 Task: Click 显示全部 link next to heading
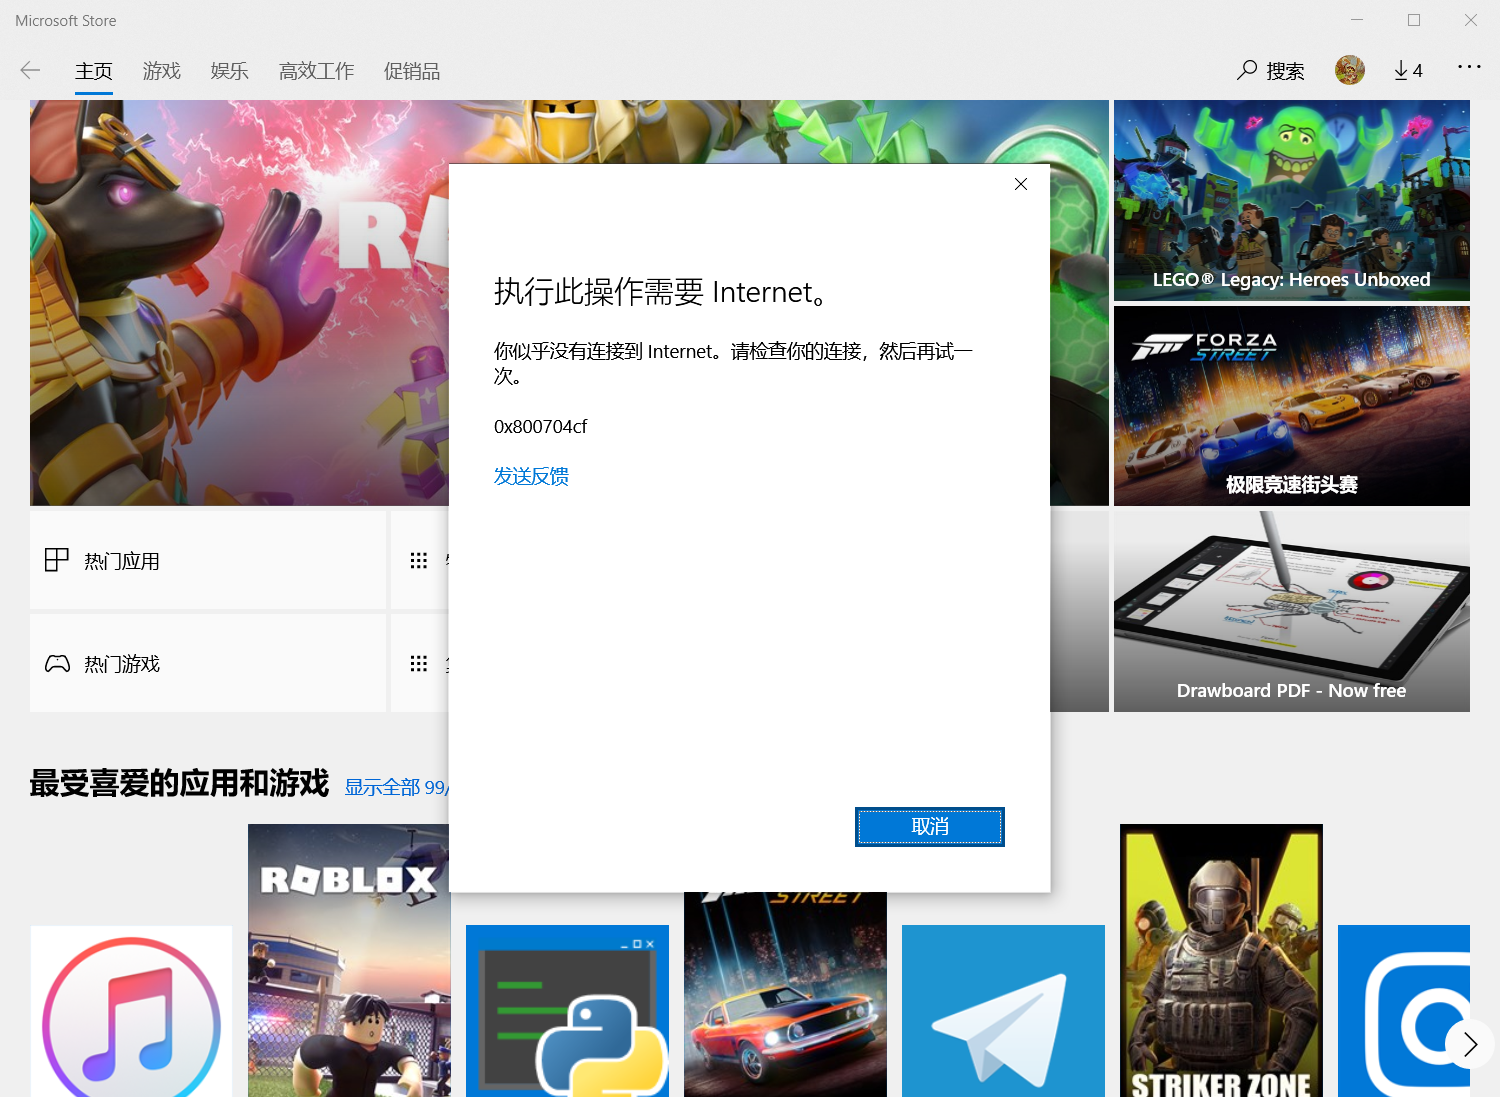396,787
